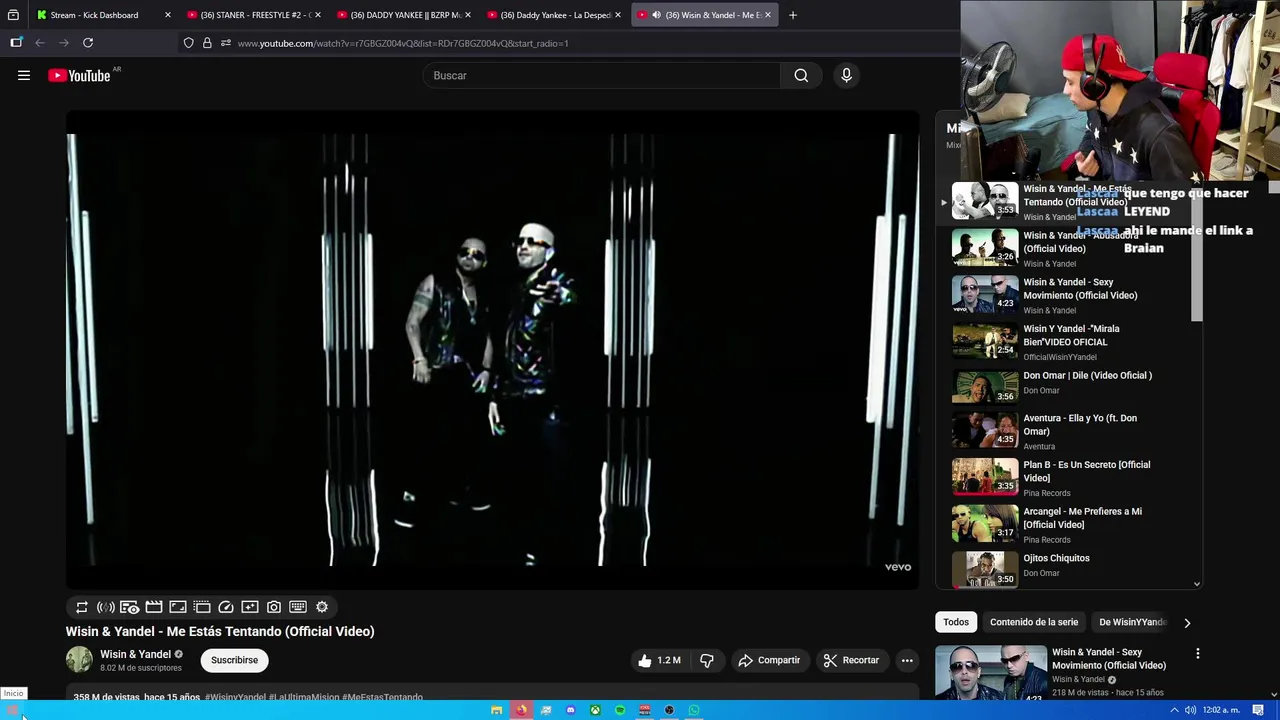The width and height of the screenshot is (1280, 720).
Task: Select the De WisinYandel filter chip
Action: click(1132, 622)
